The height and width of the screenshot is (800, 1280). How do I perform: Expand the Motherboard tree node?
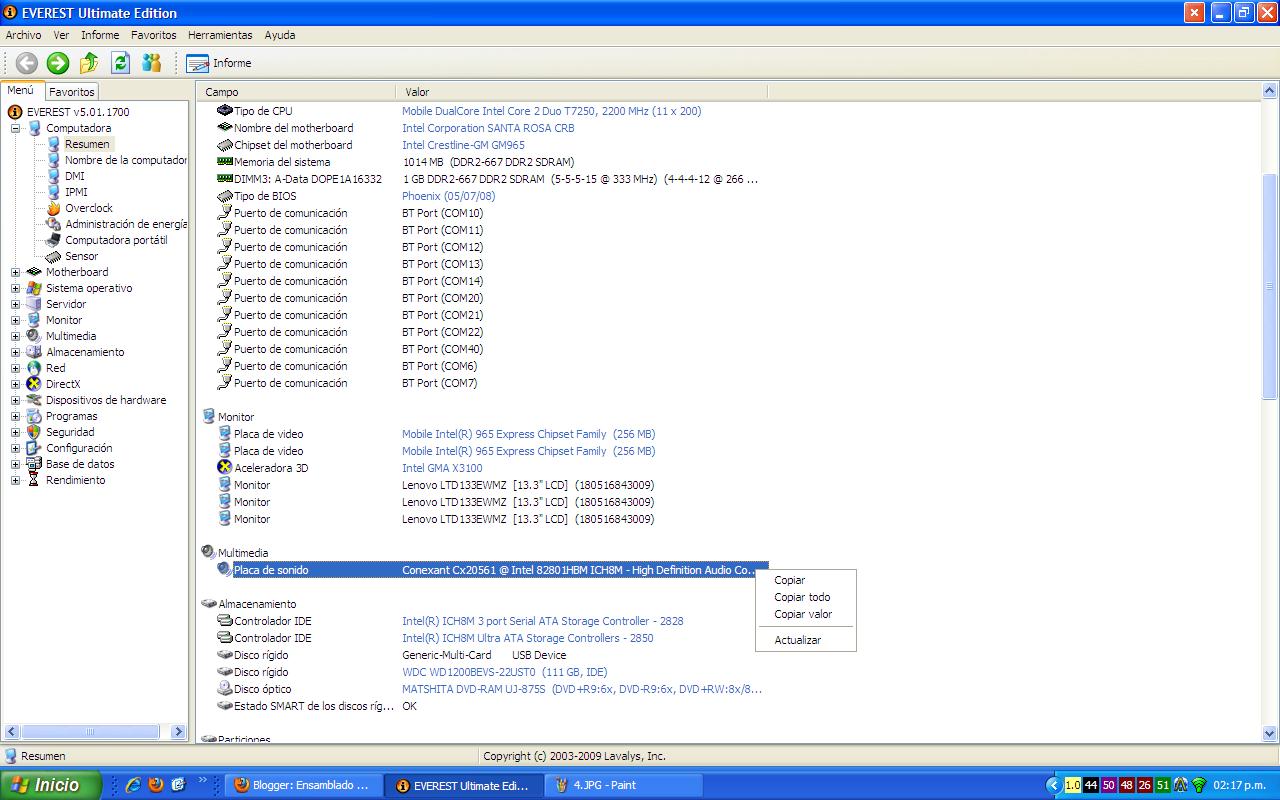[16, 272]
